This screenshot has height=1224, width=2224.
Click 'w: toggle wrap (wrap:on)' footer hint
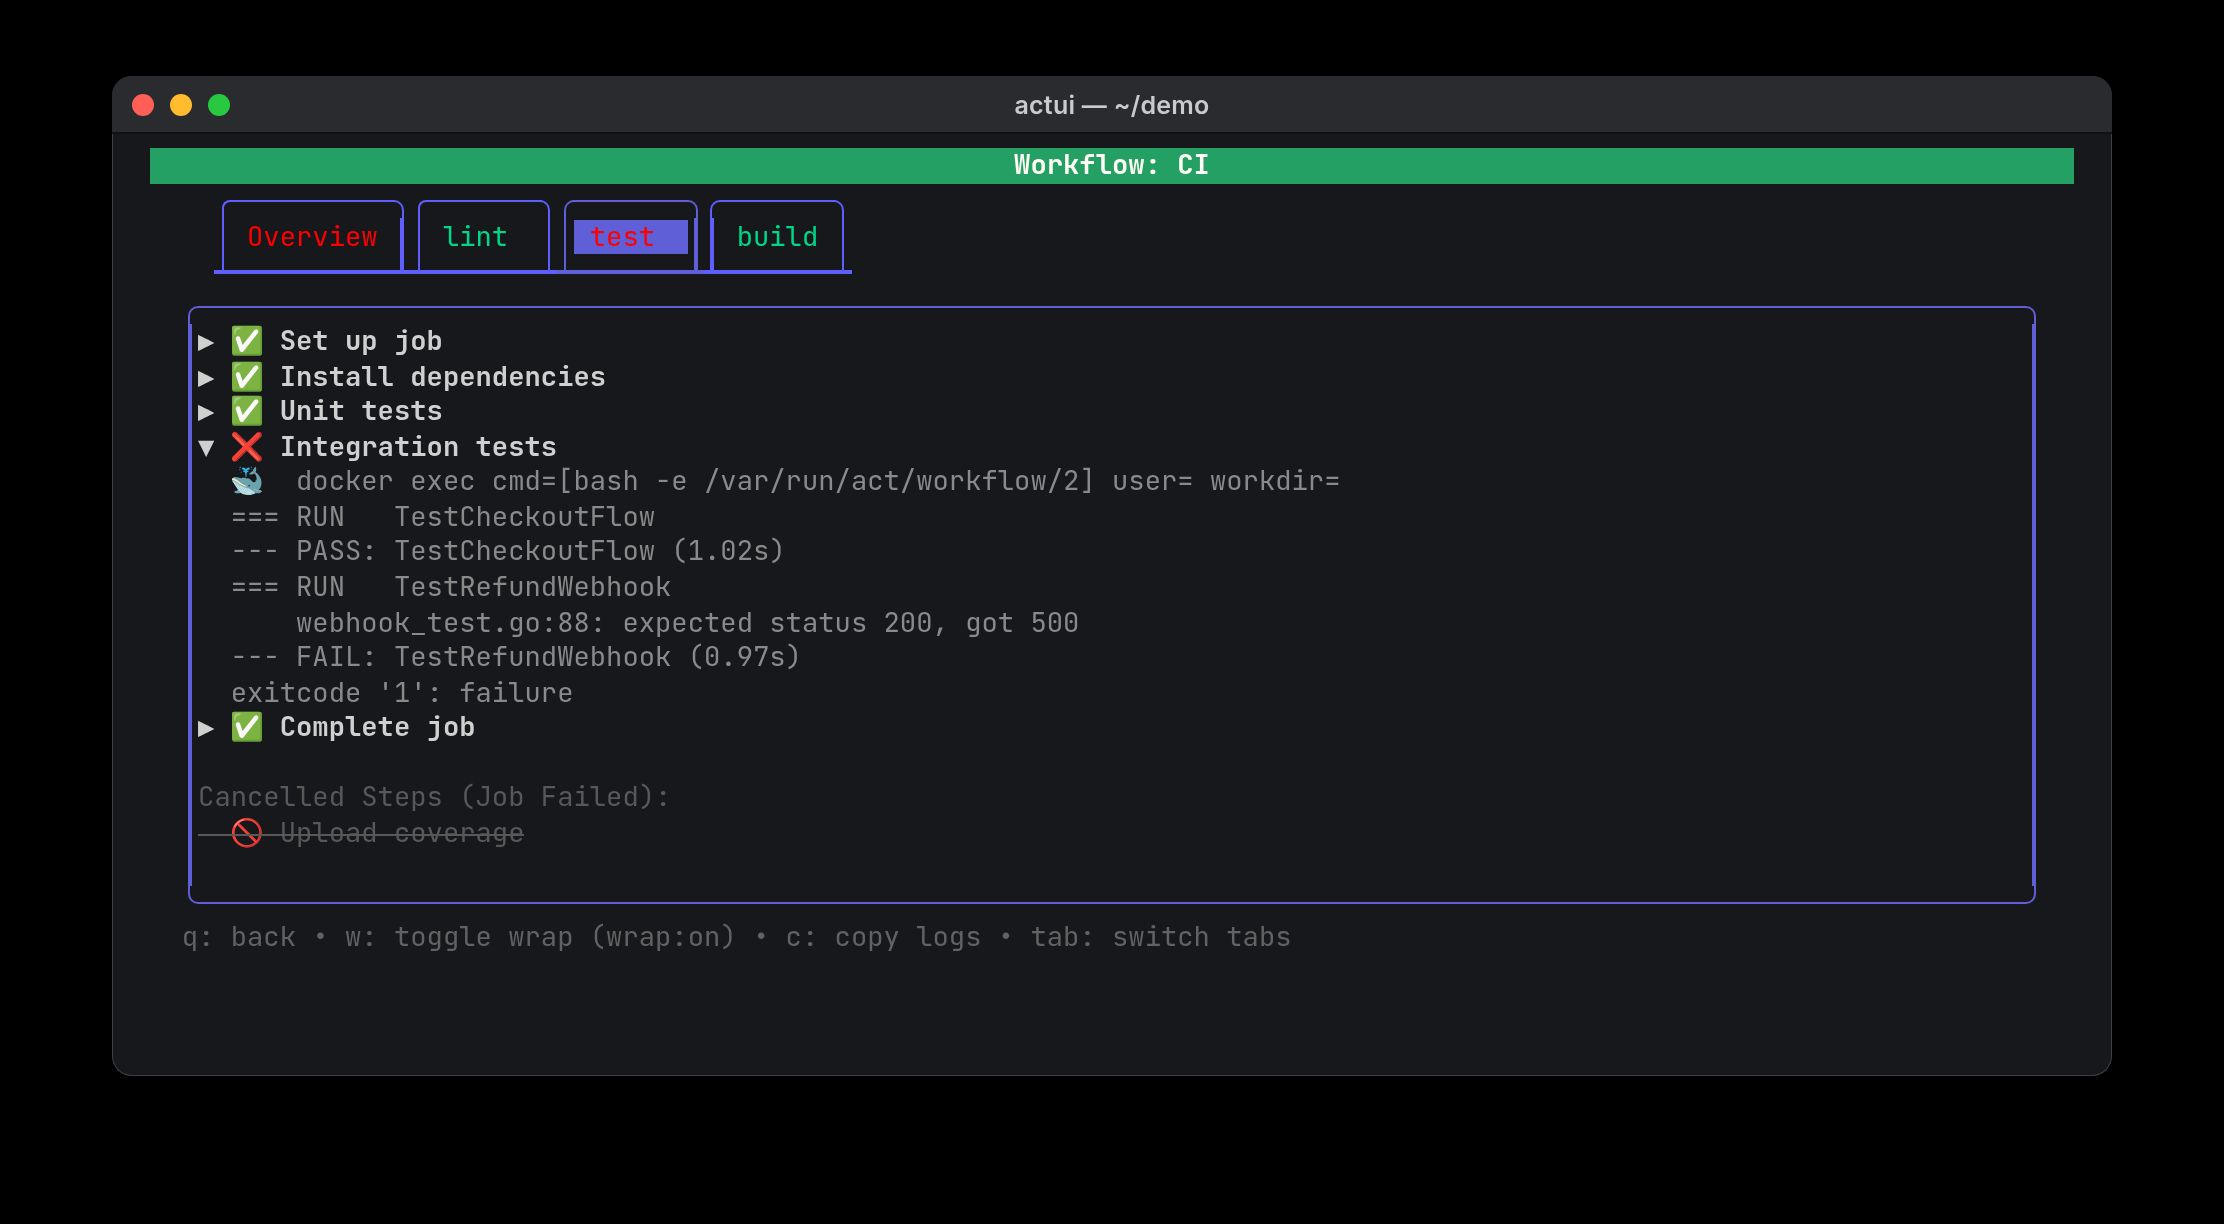tap(540, 937)
